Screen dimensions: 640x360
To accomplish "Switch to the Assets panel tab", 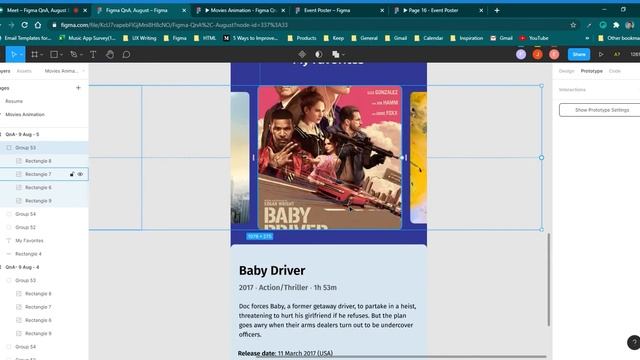I will point(24,71).
